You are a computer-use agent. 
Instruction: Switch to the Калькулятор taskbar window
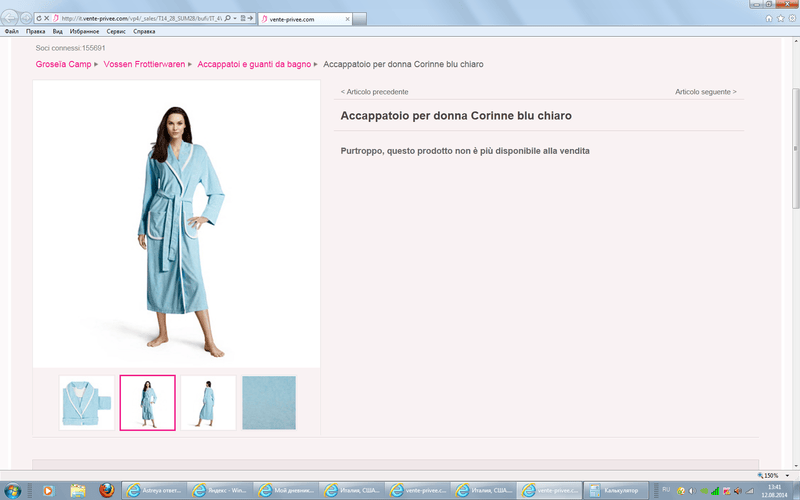(x=615, y=491)
